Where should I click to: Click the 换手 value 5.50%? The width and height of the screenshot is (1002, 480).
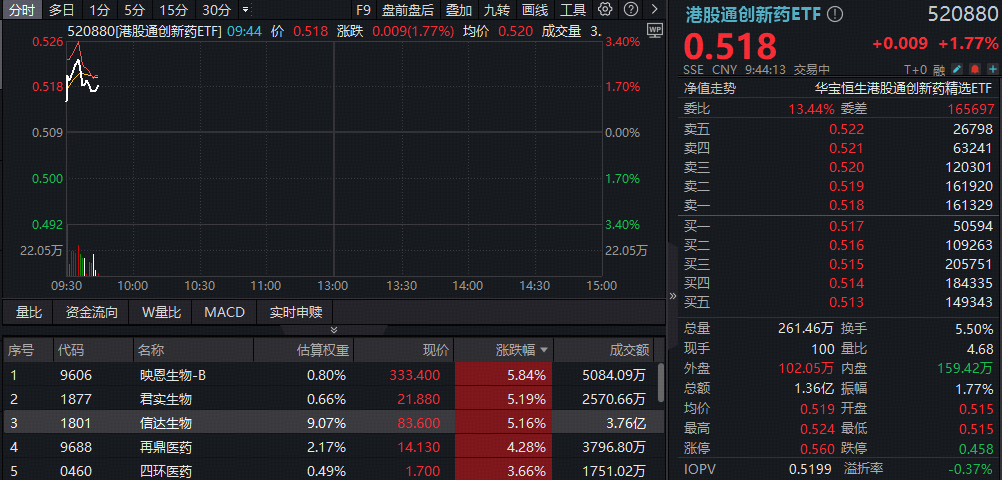point(976,329)
